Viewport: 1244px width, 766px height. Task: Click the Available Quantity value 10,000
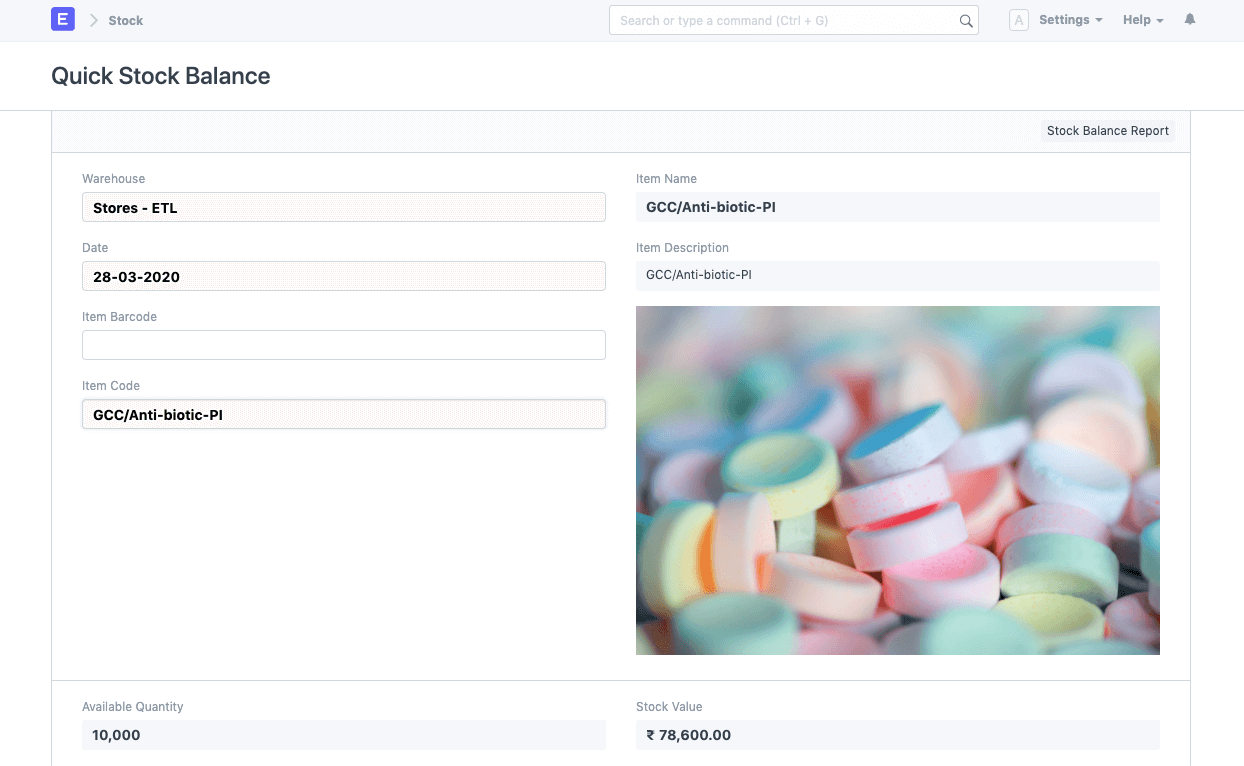pos(343,735)
